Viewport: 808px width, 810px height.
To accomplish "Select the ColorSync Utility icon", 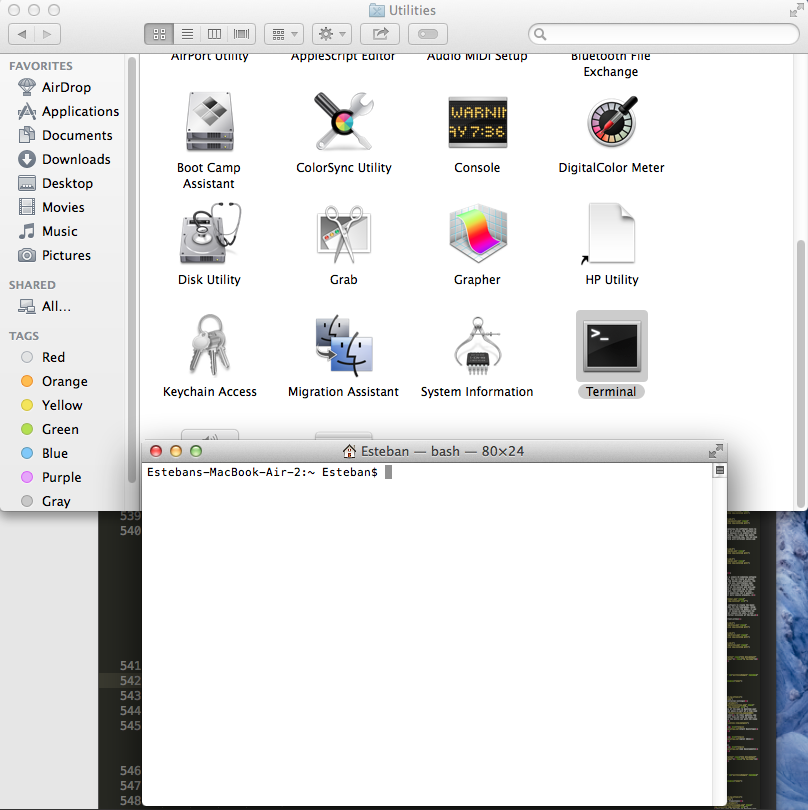I will coord(344,122).
